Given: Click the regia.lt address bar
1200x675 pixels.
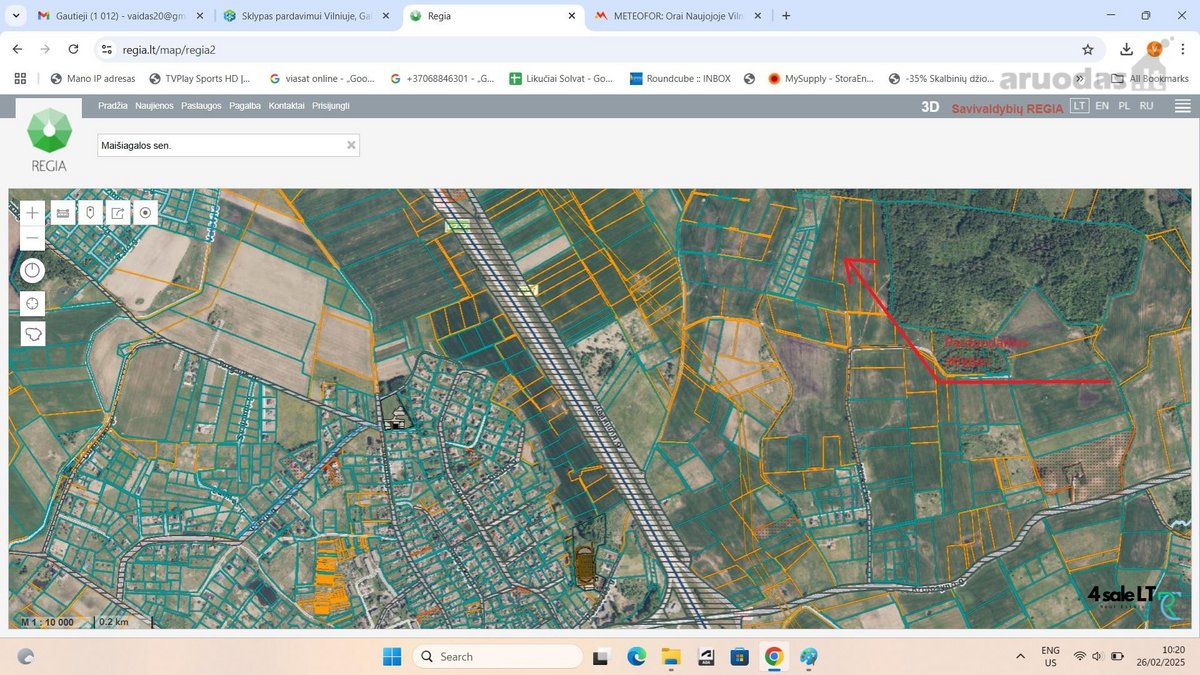Looking at the screenshot, I should pyautogui.click(x=590, y=49).
